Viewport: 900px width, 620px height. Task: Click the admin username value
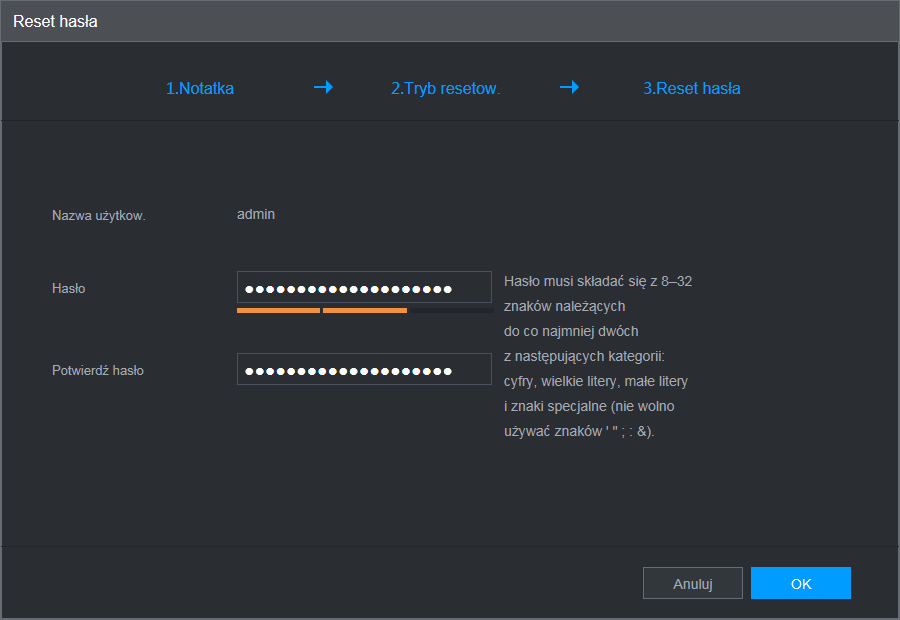(256, 214)
